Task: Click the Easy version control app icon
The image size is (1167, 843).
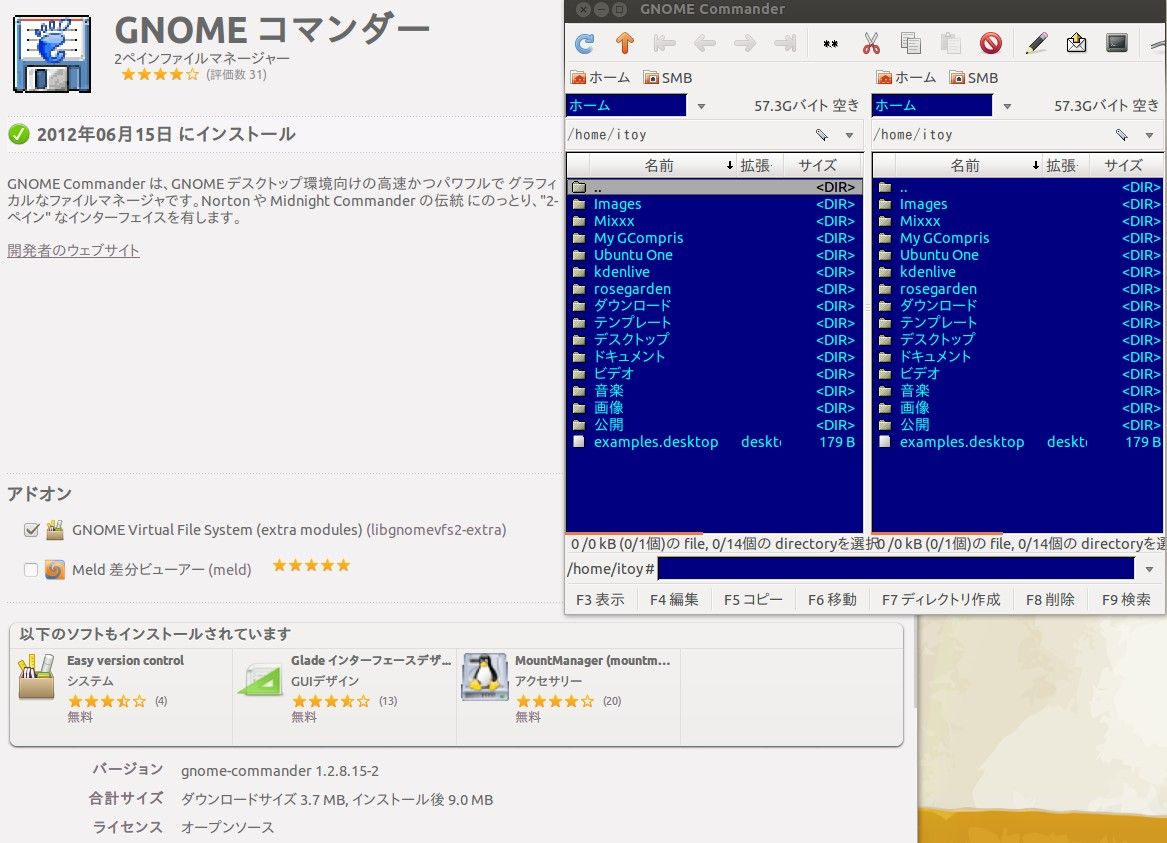Action: click(x=36, y=676)
